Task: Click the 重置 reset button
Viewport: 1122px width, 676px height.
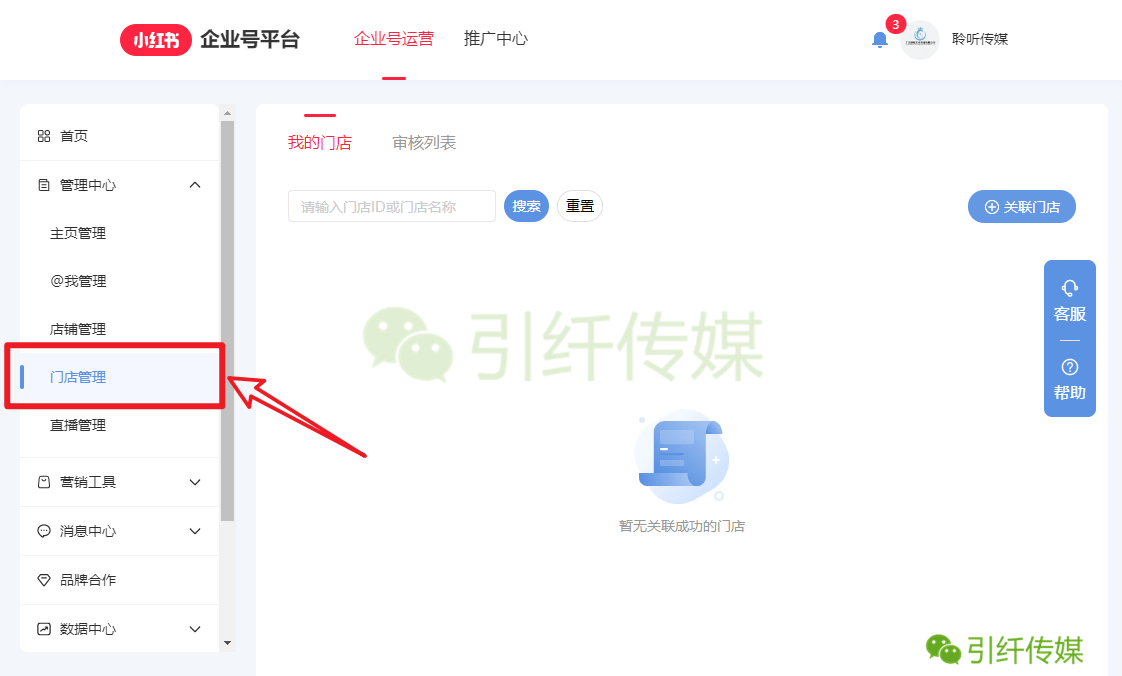Action: [580, 206]
